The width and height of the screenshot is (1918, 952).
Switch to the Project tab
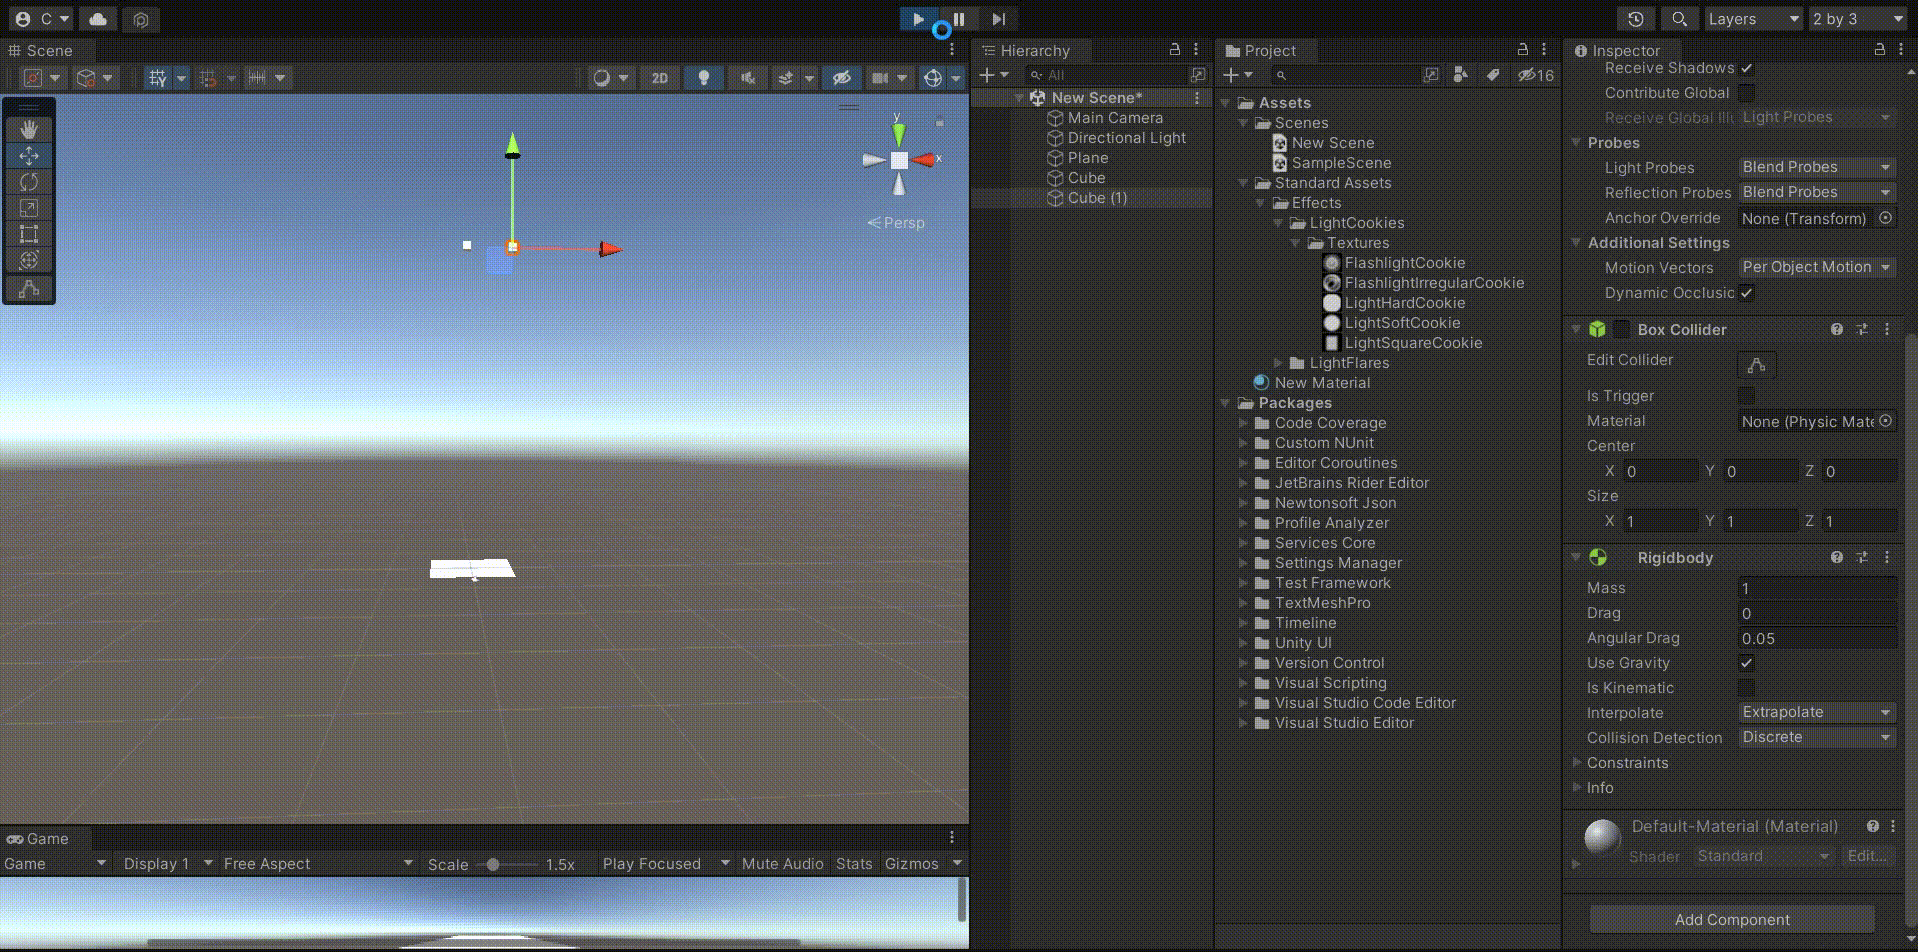(1266, 50)
